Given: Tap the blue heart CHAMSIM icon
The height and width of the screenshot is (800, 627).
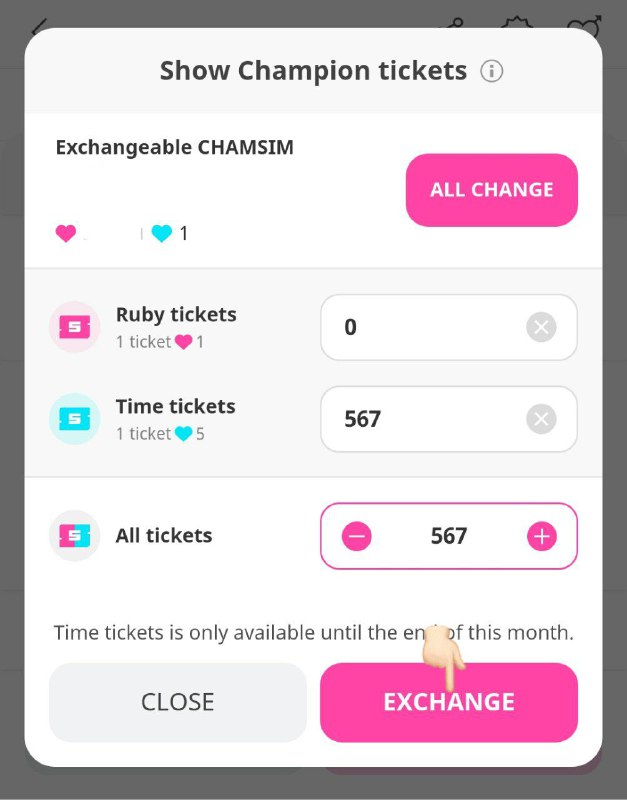Looking at the screenshot, I should click(162, 233).
